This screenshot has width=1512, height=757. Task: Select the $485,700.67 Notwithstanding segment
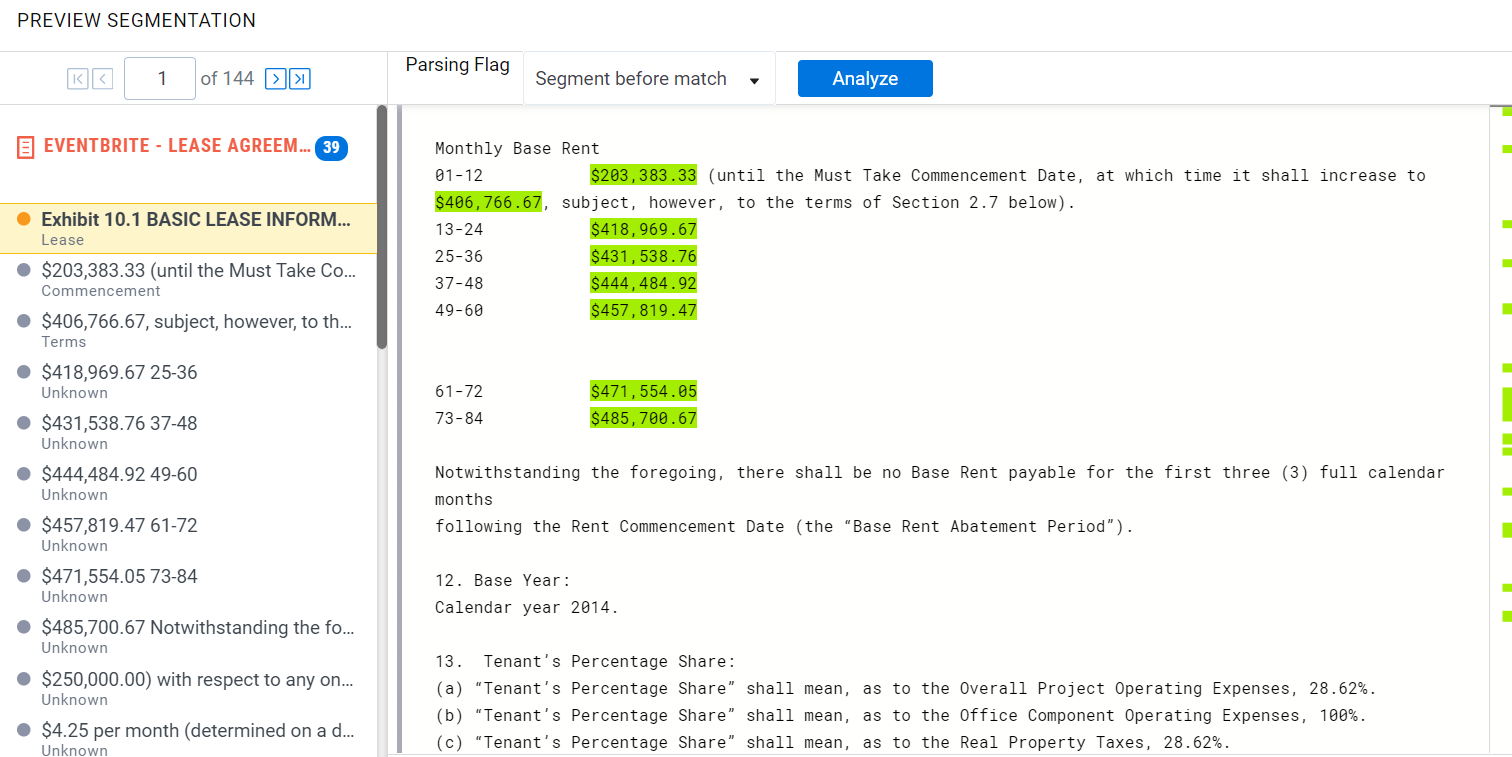point(188,637)
